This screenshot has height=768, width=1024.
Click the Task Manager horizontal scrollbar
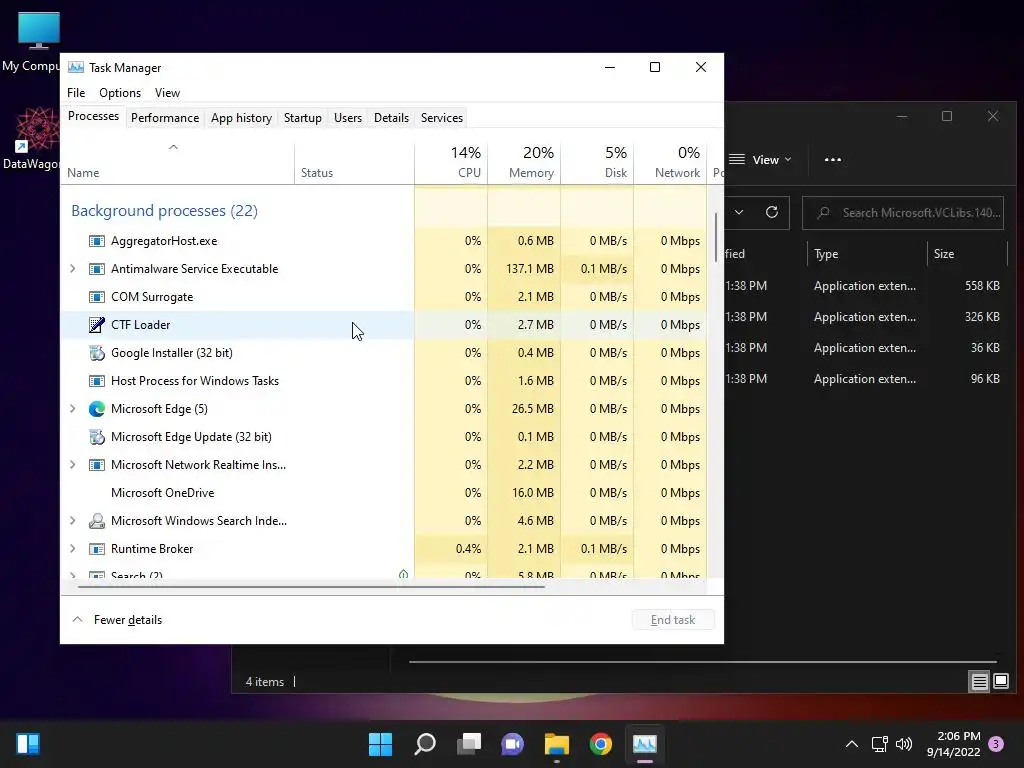tap(311, 587)
